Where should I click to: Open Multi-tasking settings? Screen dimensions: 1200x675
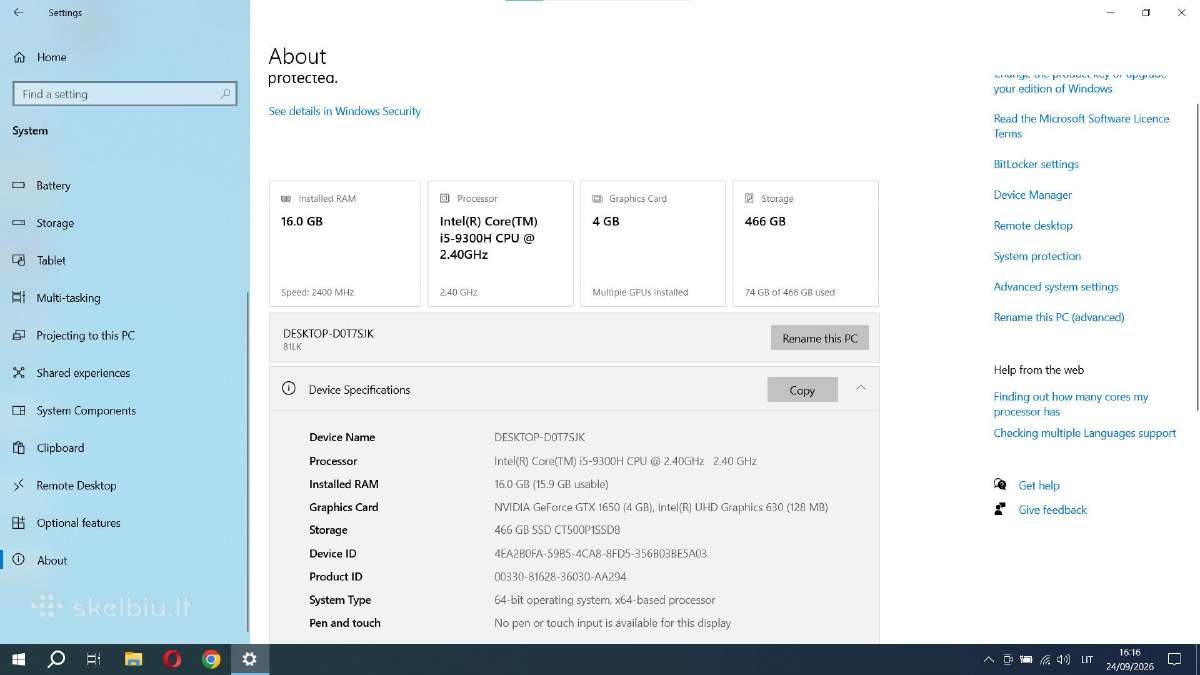[x=124, y=298]
